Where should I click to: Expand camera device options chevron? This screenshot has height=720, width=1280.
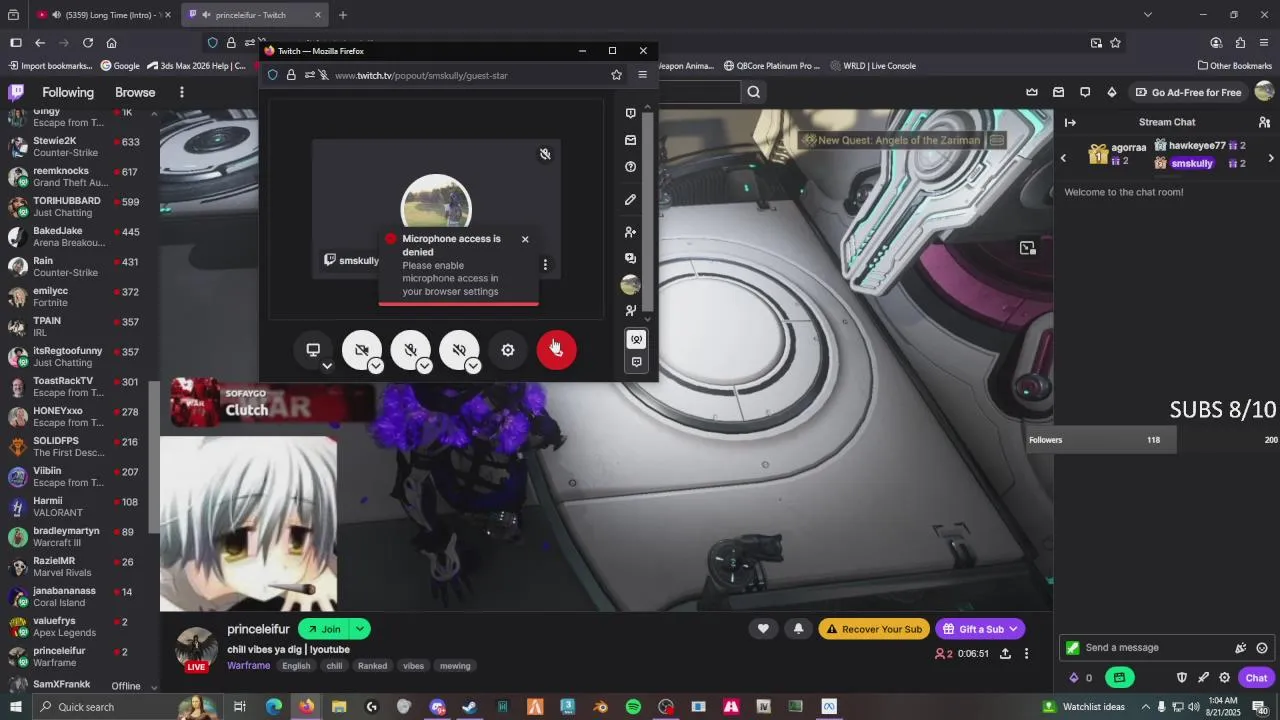[376, 366]
